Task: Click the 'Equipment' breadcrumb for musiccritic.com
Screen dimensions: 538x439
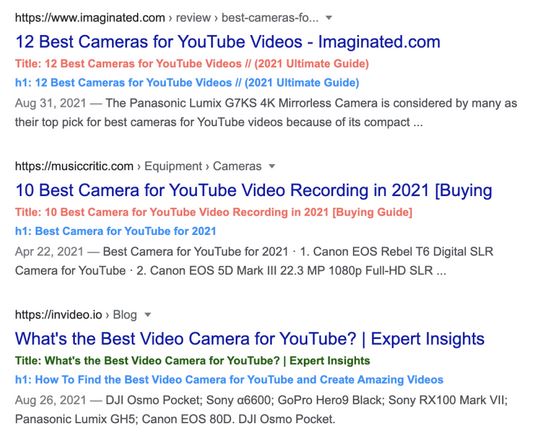Action: 173,166
